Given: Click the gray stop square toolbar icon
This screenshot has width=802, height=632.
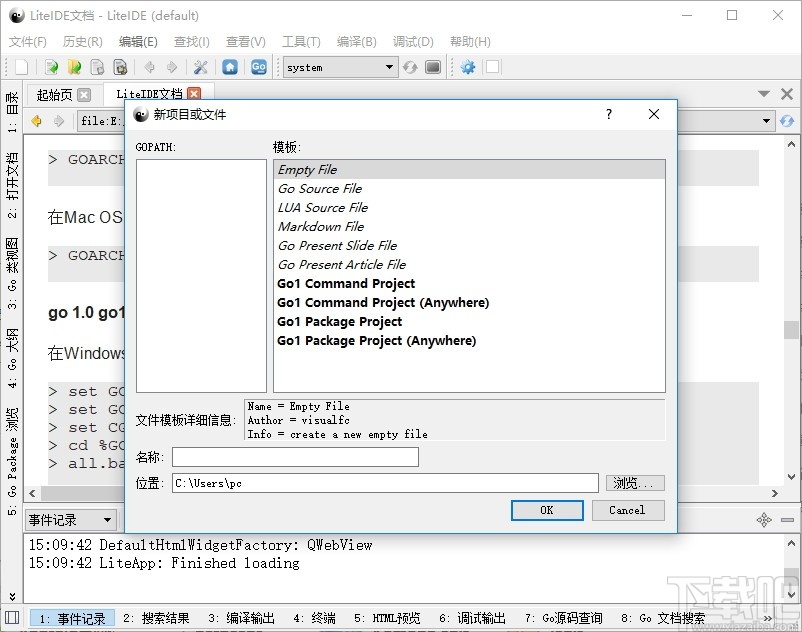Looking at the screenshot, I should coord(433,67).
